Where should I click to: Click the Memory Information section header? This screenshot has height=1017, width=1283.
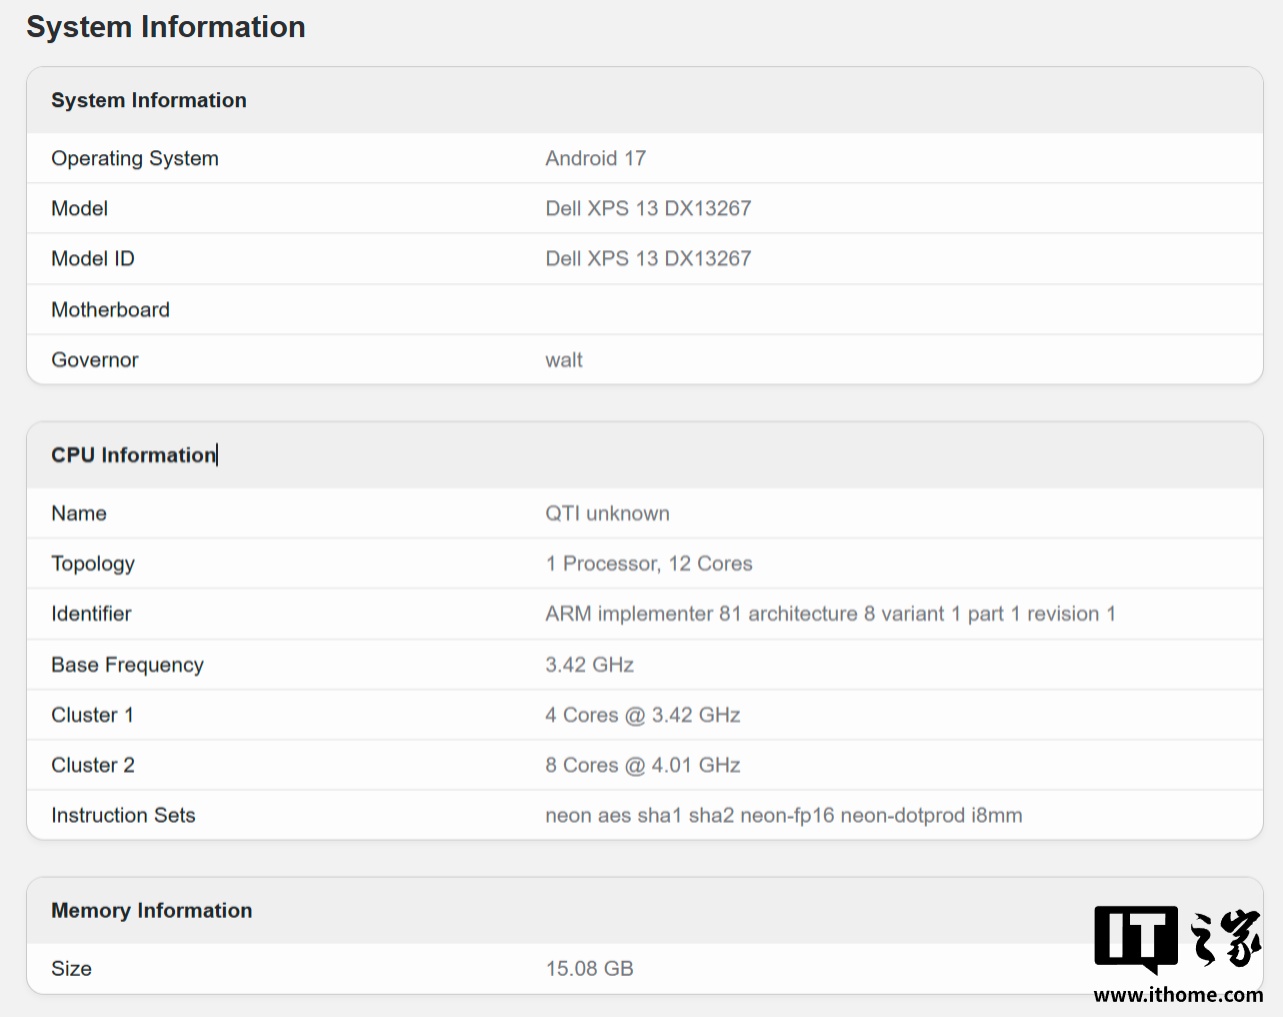(x=152, y=910)
